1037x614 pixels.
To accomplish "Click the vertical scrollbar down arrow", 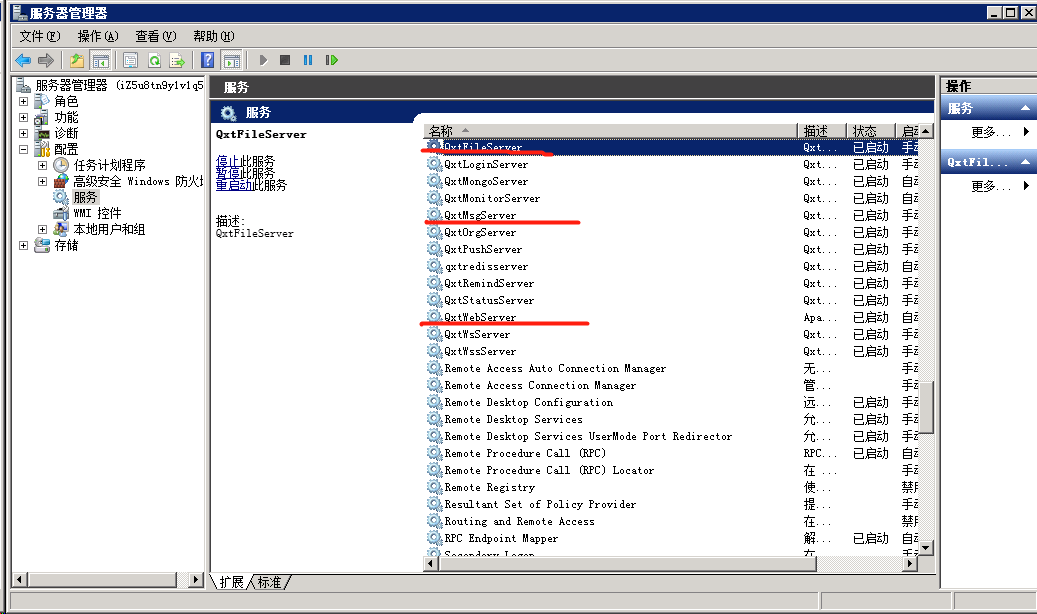I will (x=925, y=547).
